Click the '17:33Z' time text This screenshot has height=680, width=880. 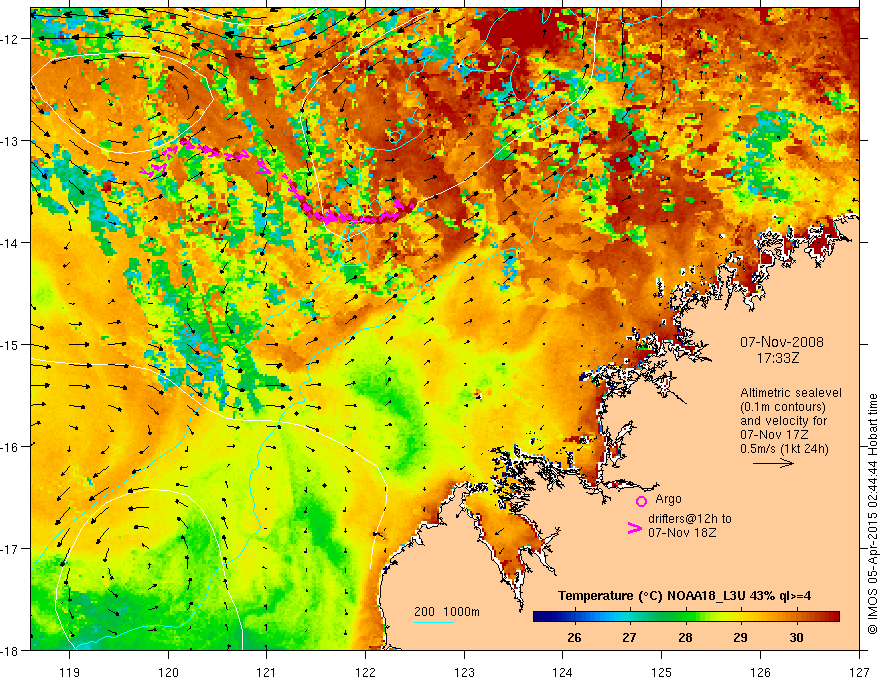pos(777,358)
